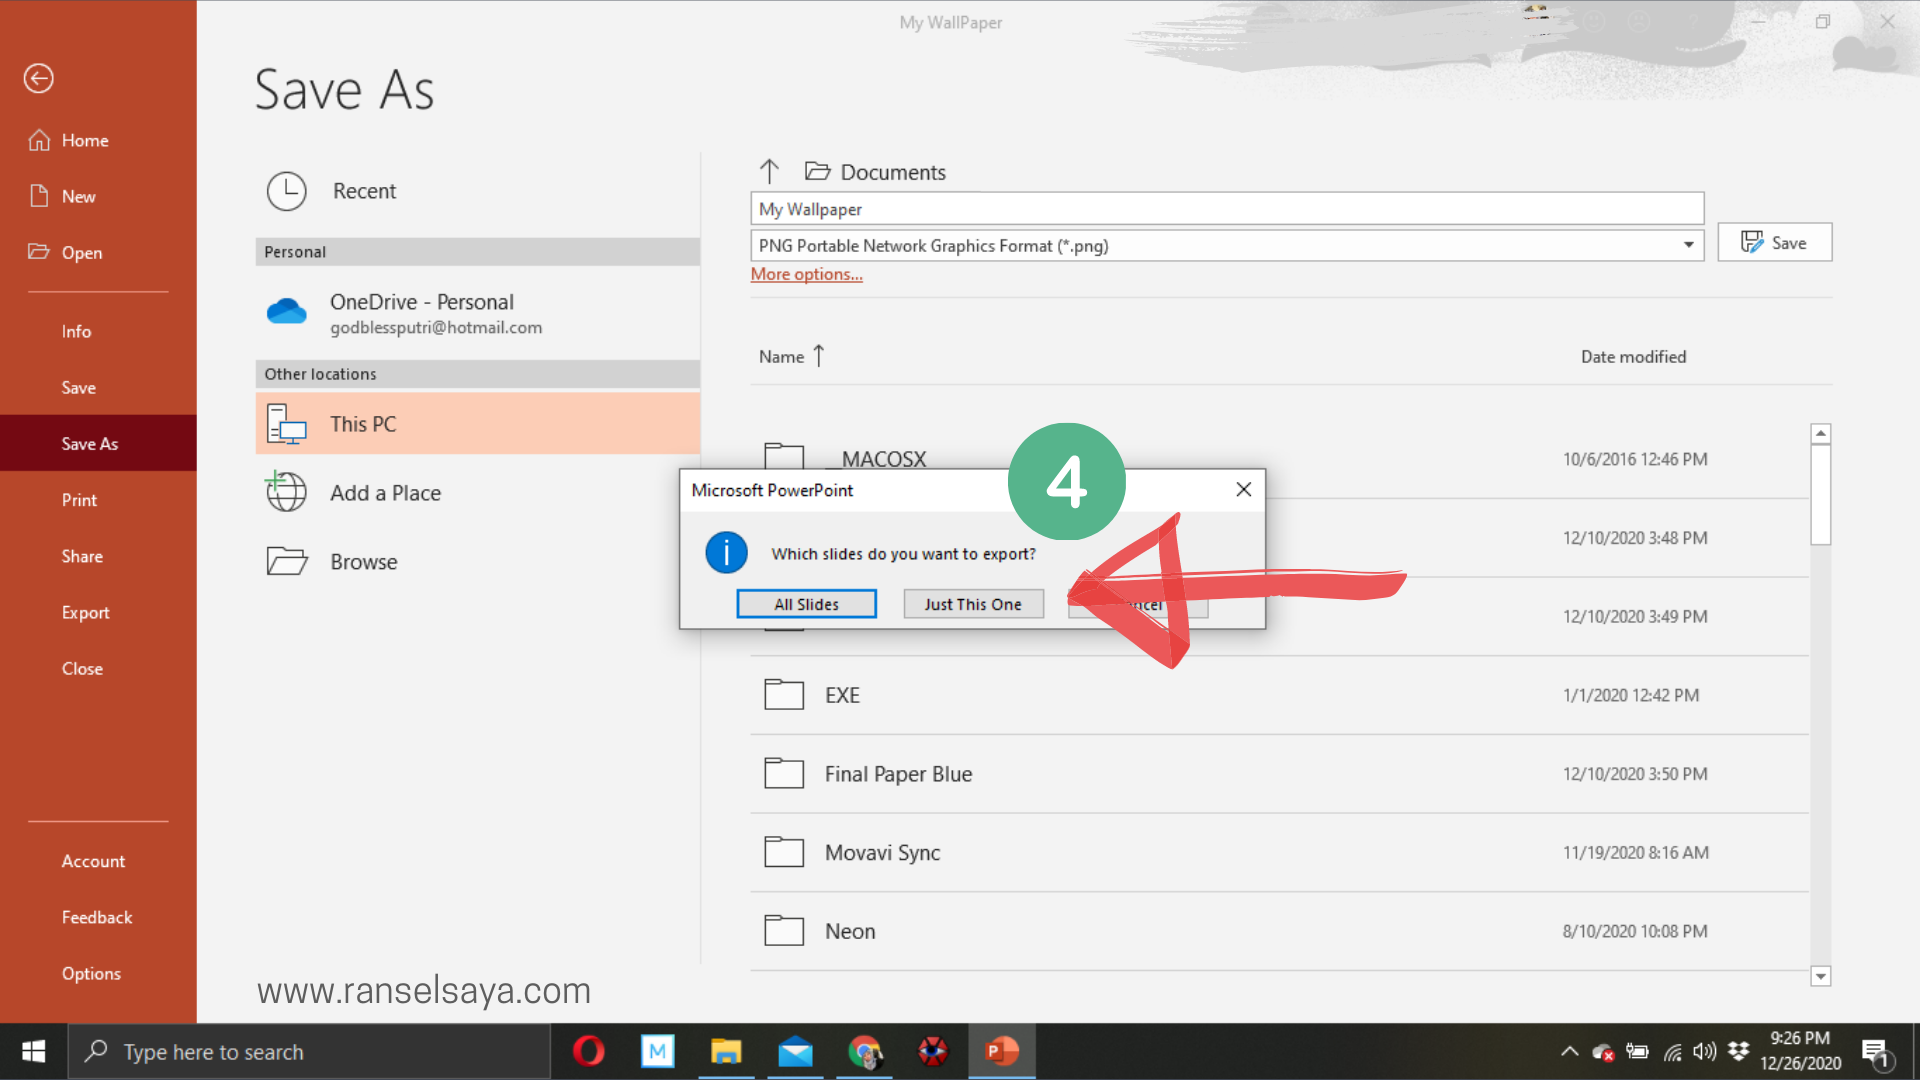Open the More options link
This screenshot has width=1920, height=1080.
(x=806, y=274)
